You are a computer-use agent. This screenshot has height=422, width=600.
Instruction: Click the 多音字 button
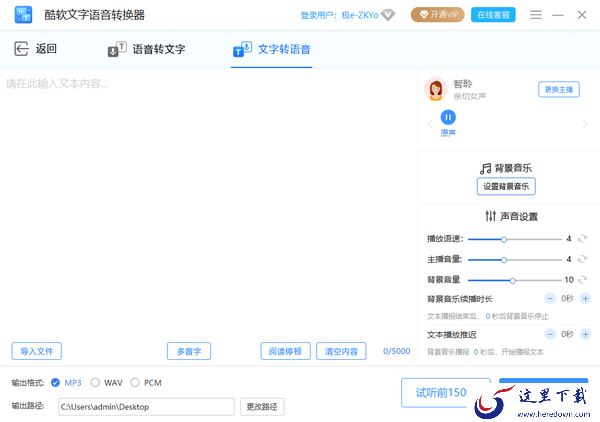(189, 351)
